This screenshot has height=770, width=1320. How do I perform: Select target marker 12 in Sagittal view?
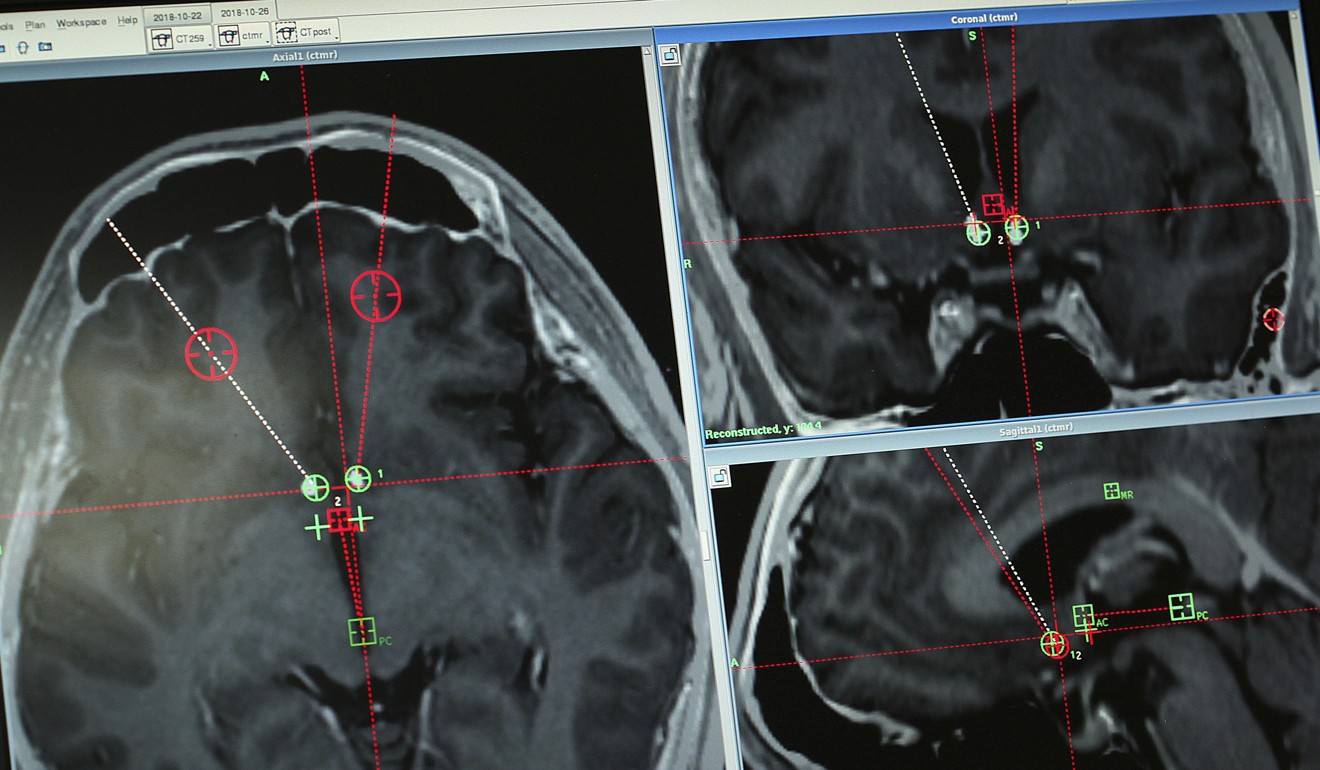pos(1053,644)
